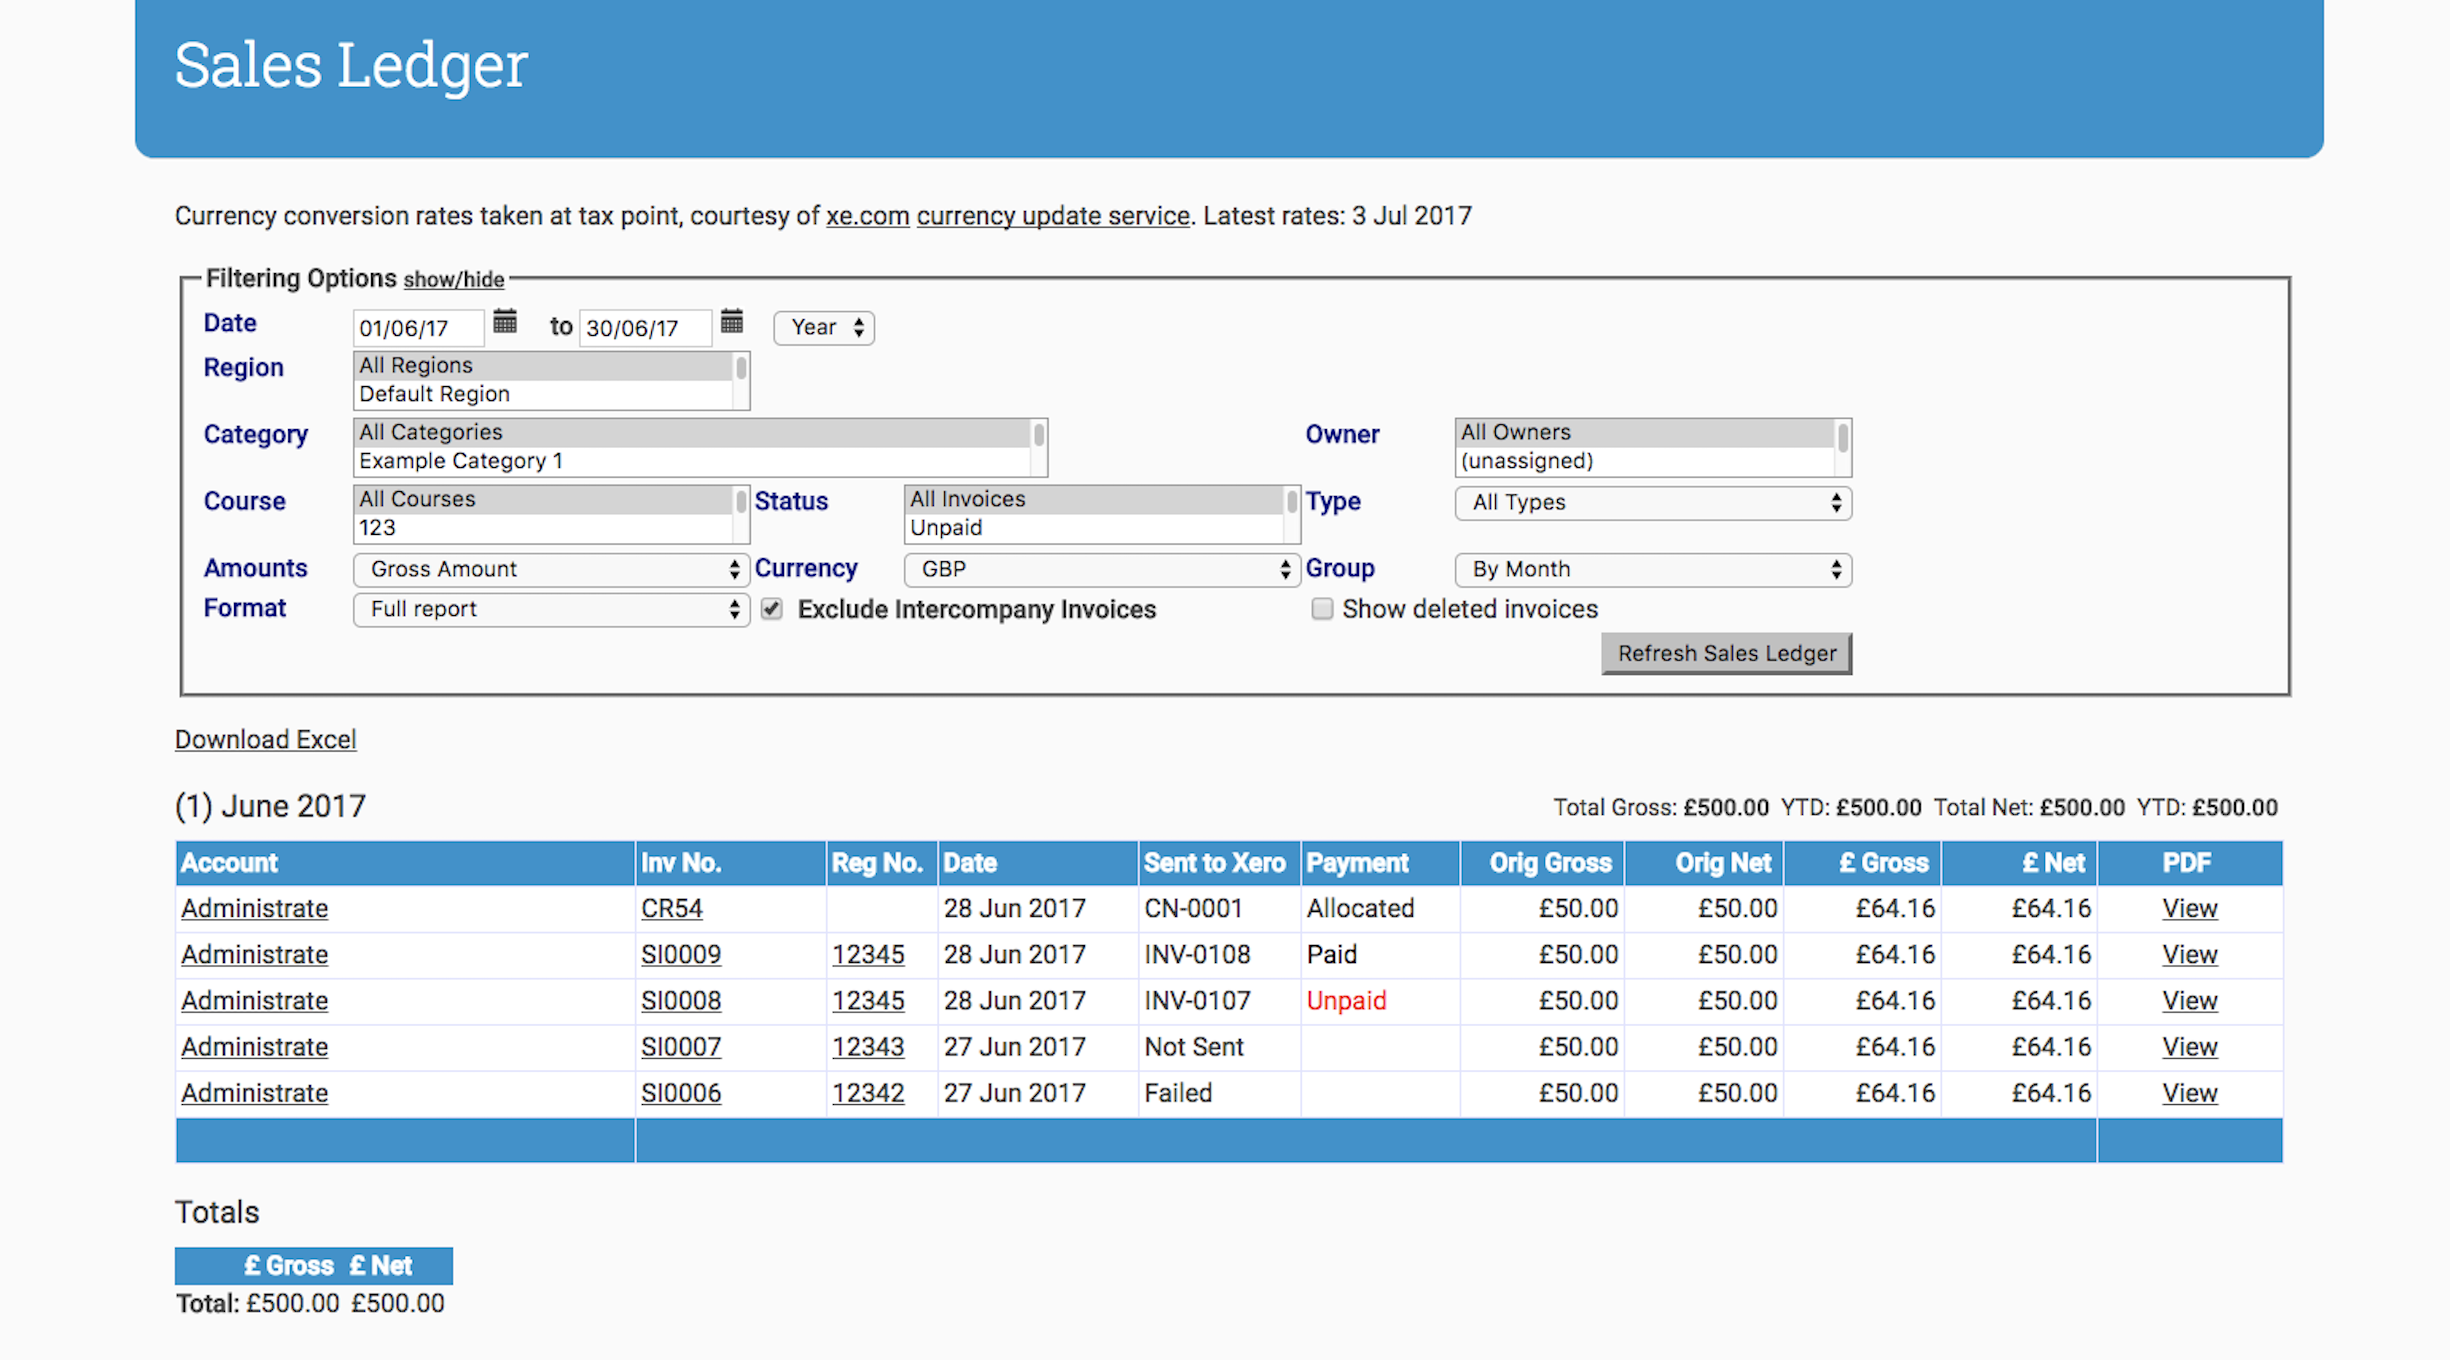This screenshot has height=1360, width=2450.
Task: Select All Owners in Owner list
Action: 1645,433
